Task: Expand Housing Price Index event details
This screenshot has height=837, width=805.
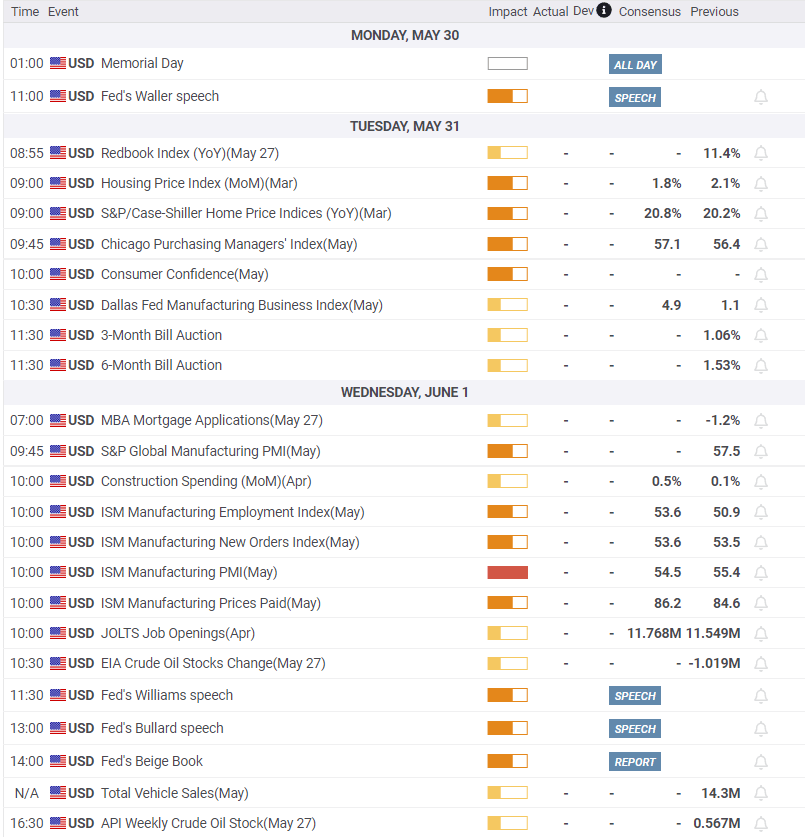Action: [x=198, y=183]
